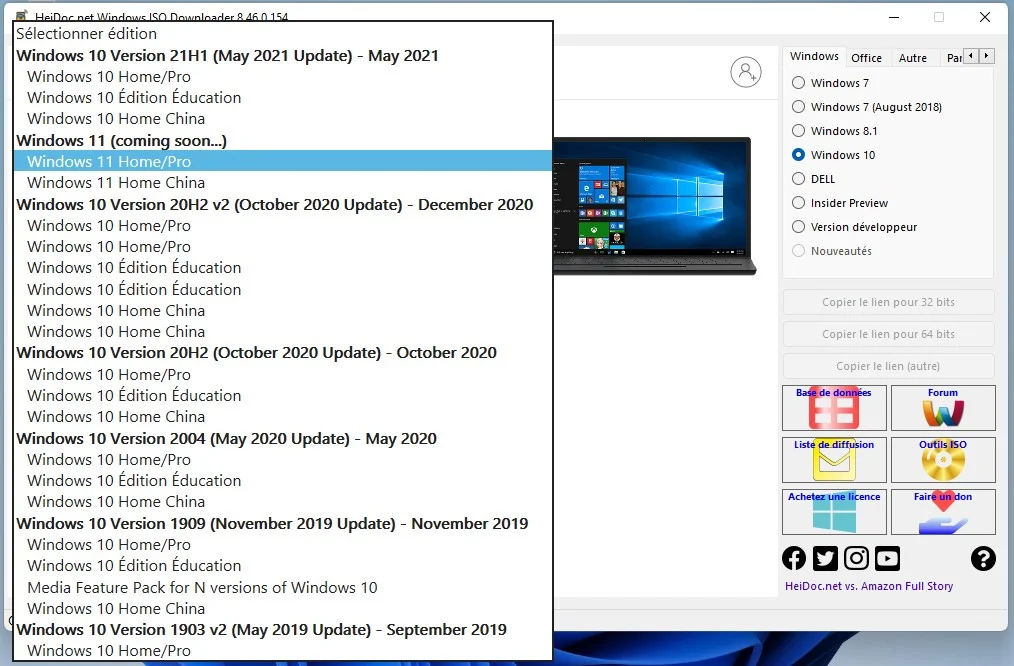Open HeiDoc.net vs. Amazon Full Story link

click(868, 586)
